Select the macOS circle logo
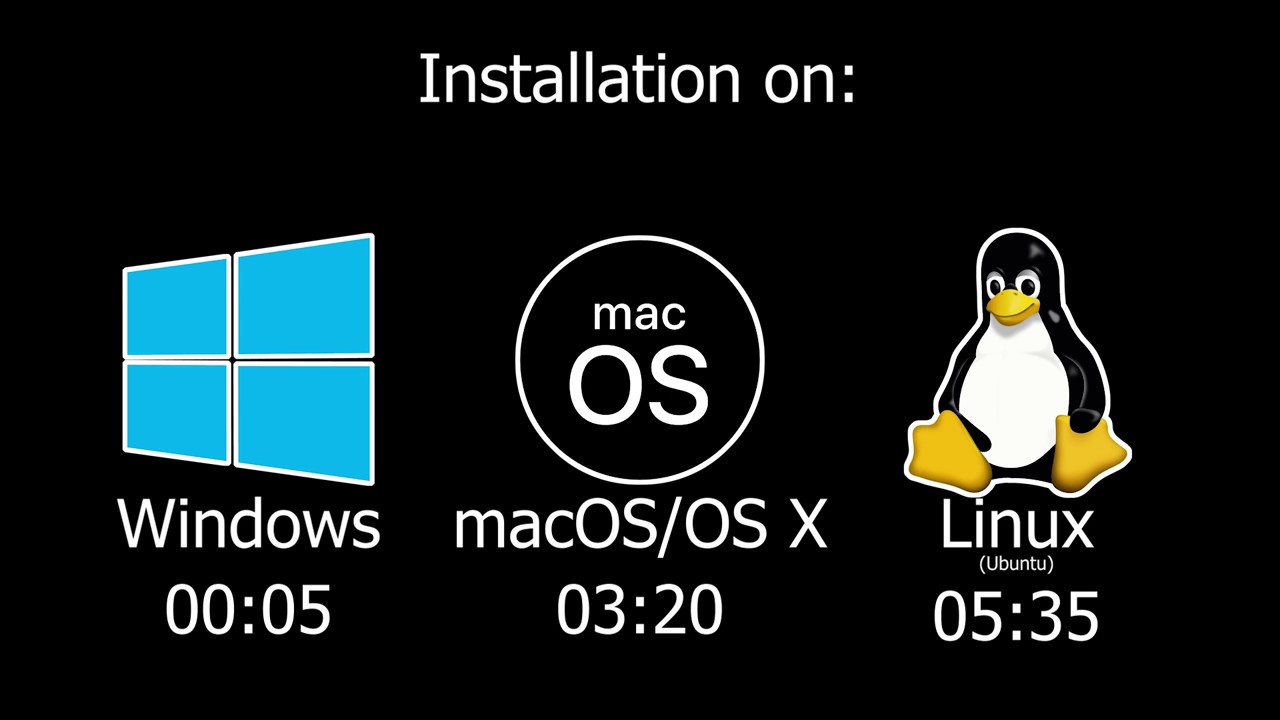Image resolution: width=1280 pixels, height=720 pixels. (640, 361)
